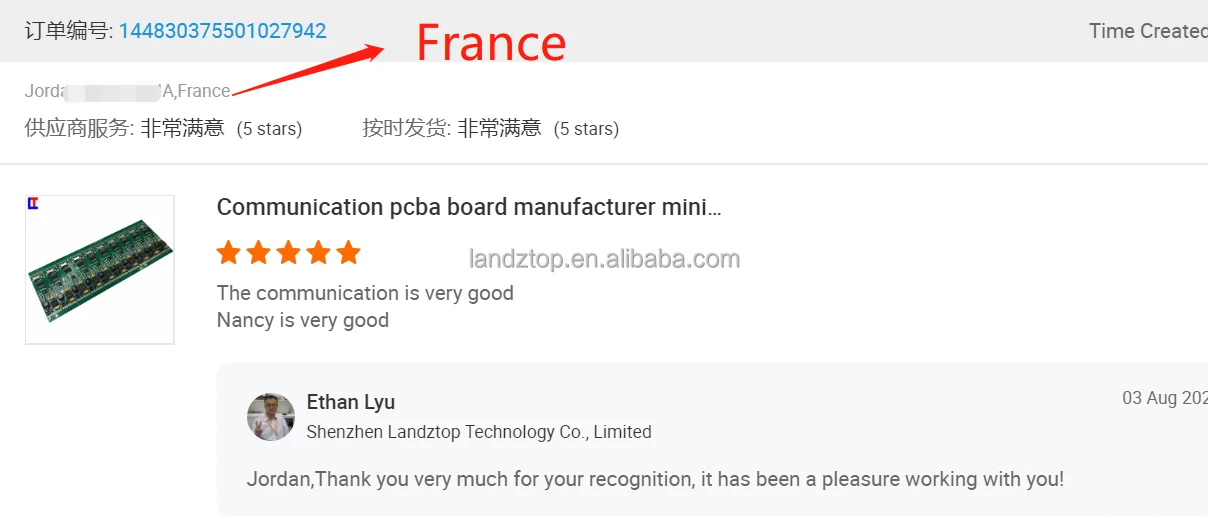Click the Ethan Lyu name

[351, 402]
